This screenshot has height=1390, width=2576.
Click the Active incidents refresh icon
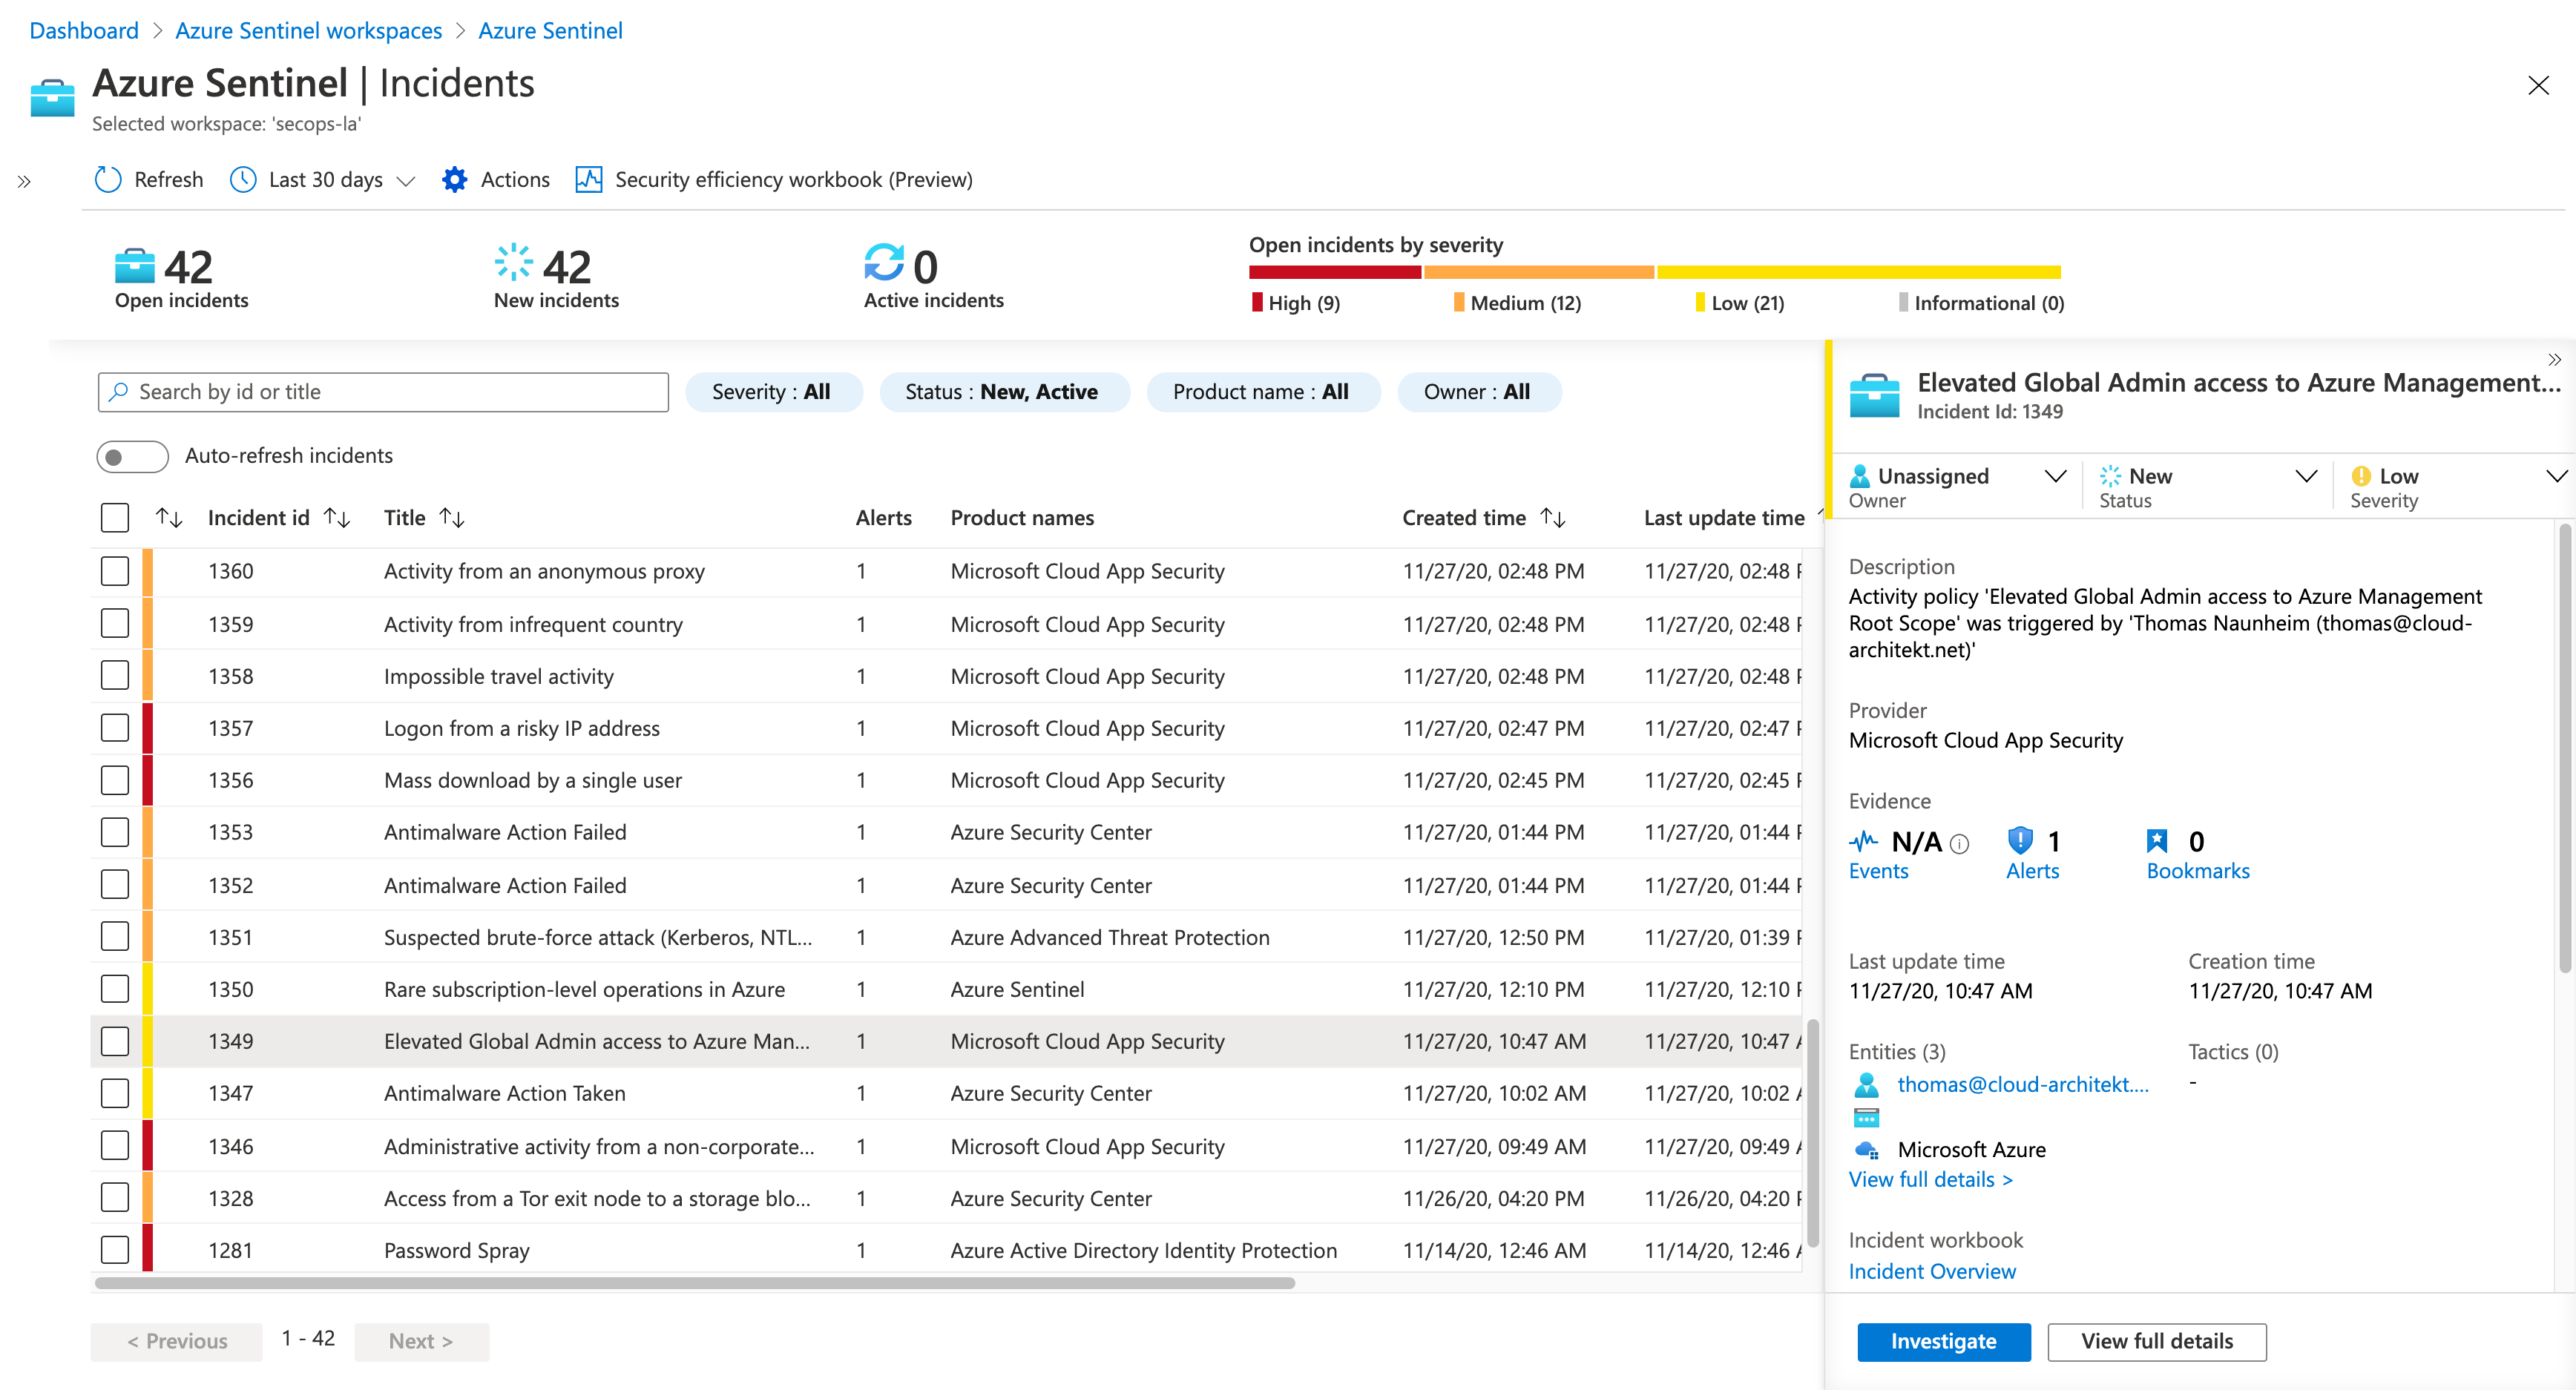884,263
